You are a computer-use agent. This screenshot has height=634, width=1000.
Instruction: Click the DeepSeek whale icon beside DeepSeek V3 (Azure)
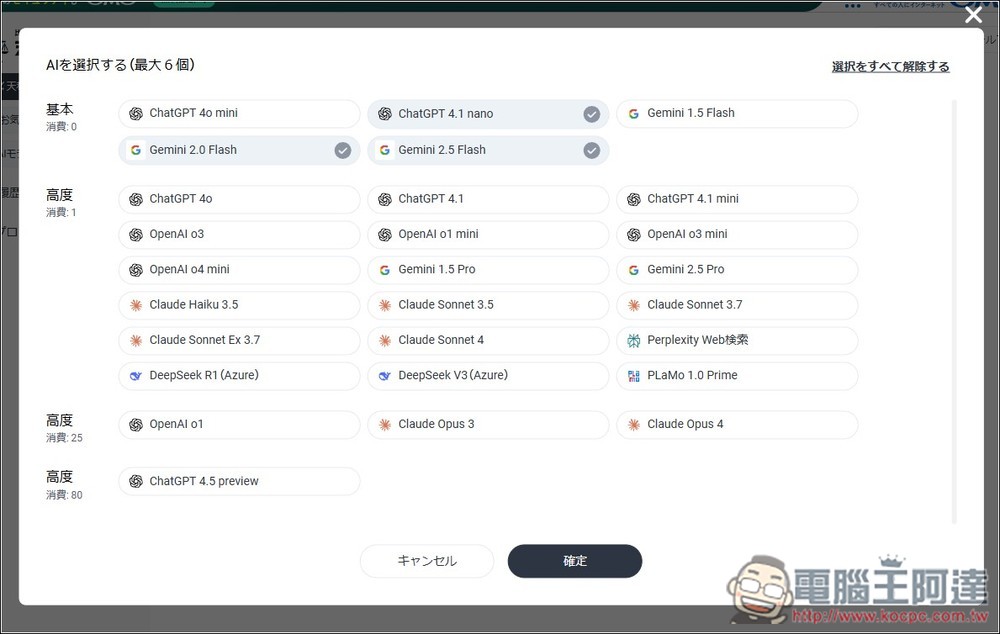(385, 376)
